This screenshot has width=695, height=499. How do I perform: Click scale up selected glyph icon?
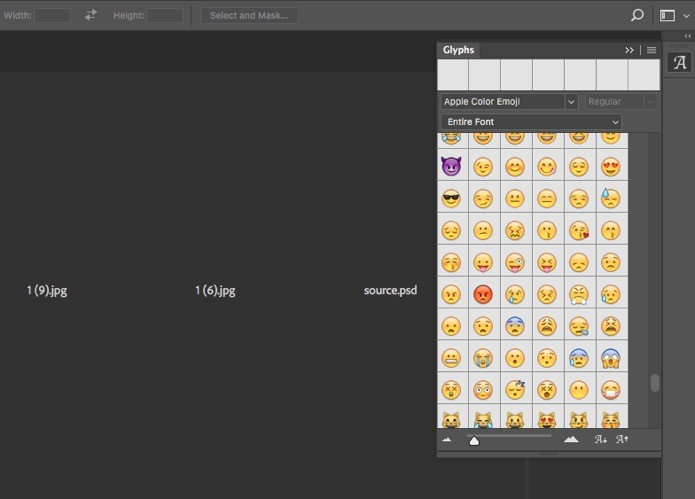coord(622,439)
